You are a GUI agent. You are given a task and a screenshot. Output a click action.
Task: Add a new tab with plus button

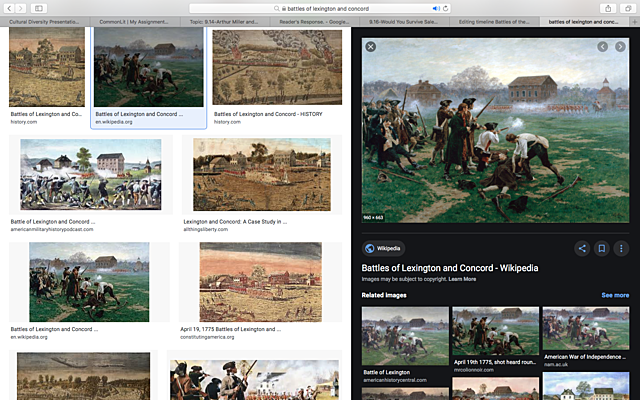tap(634, 22)
